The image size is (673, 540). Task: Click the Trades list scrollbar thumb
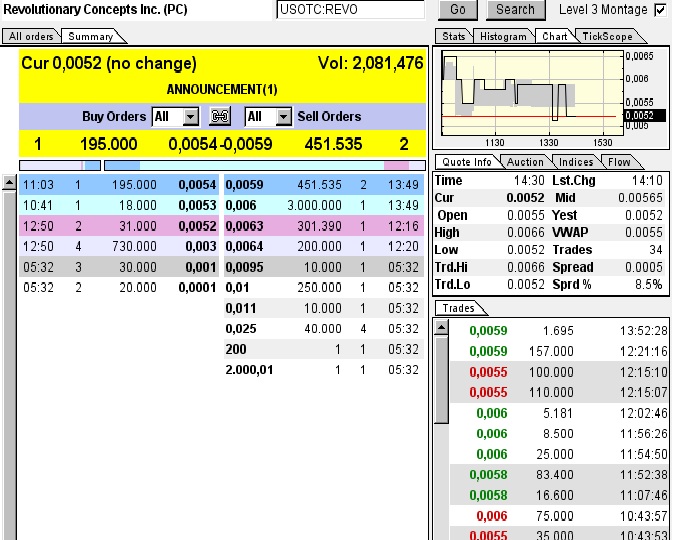click(x=441, y=379)
